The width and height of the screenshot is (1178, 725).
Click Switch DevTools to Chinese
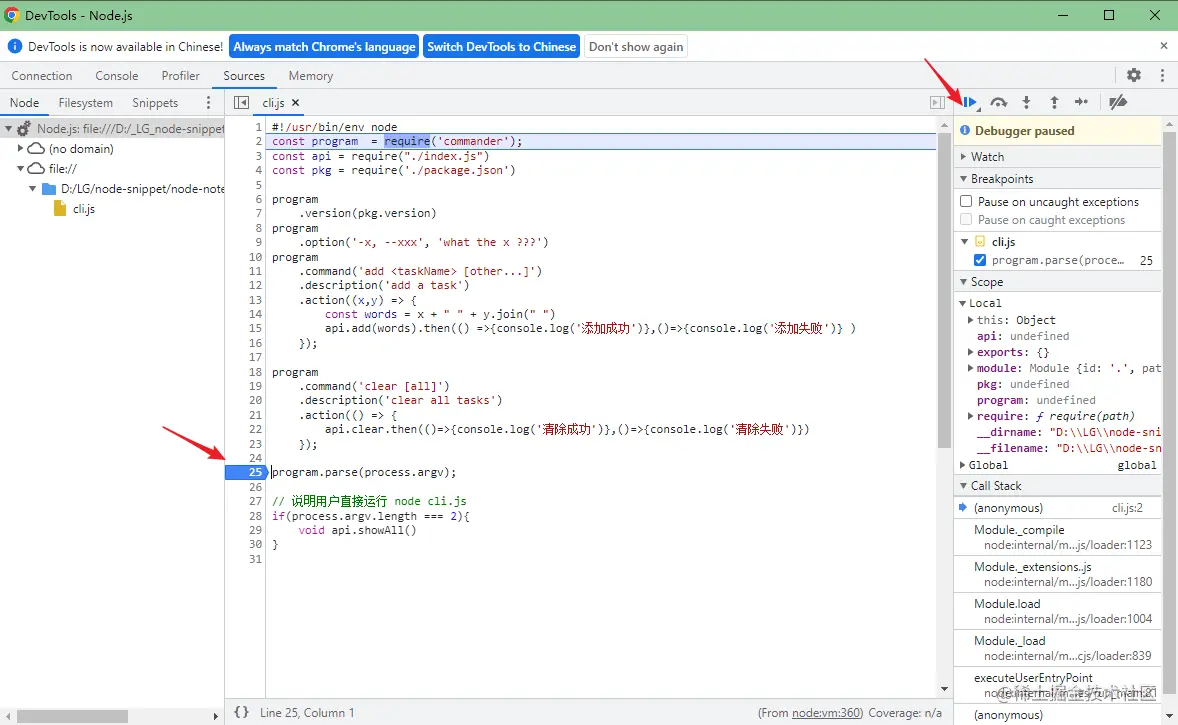[501, 47]
